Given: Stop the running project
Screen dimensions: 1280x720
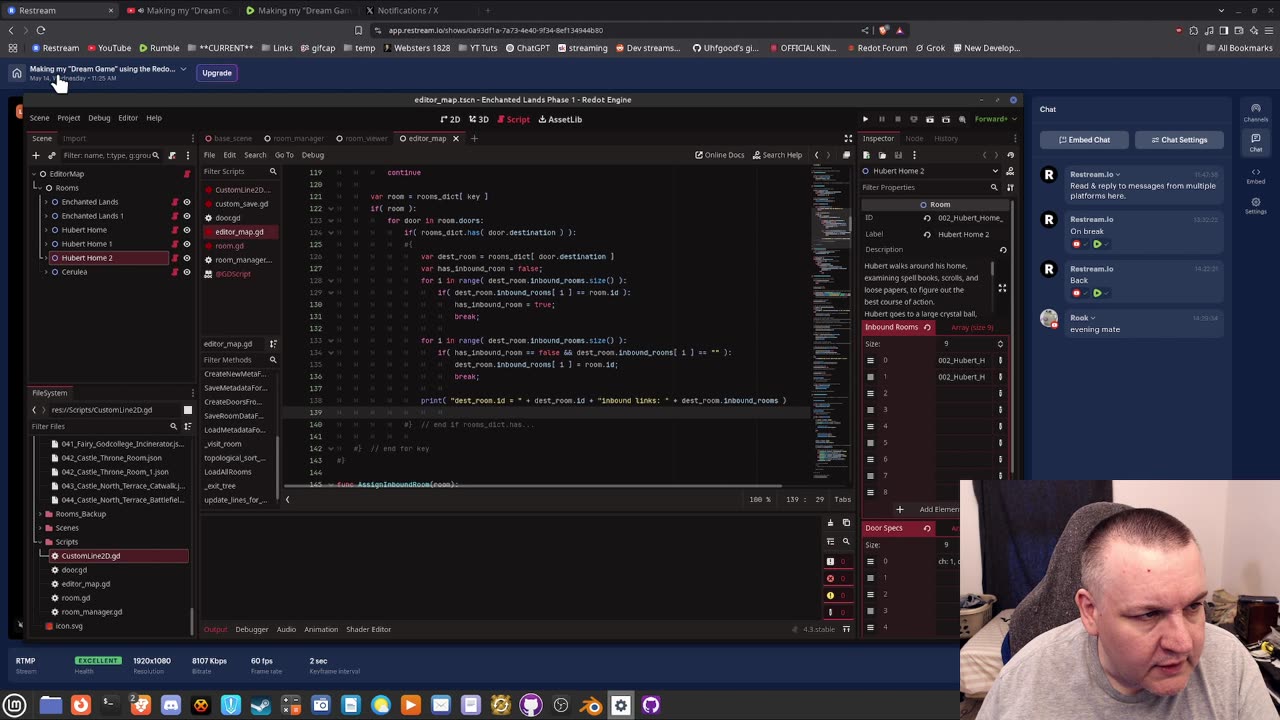Looking at the screenshot, I should tap(897, 119).
